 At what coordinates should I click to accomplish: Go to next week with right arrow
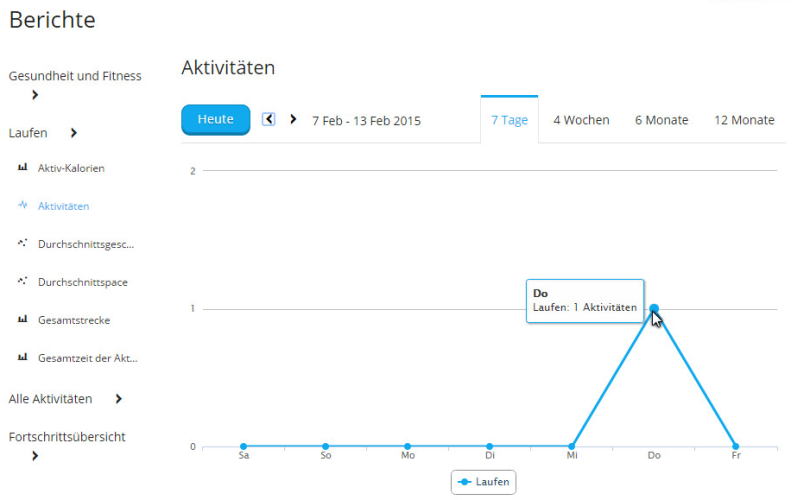(293, 119)
